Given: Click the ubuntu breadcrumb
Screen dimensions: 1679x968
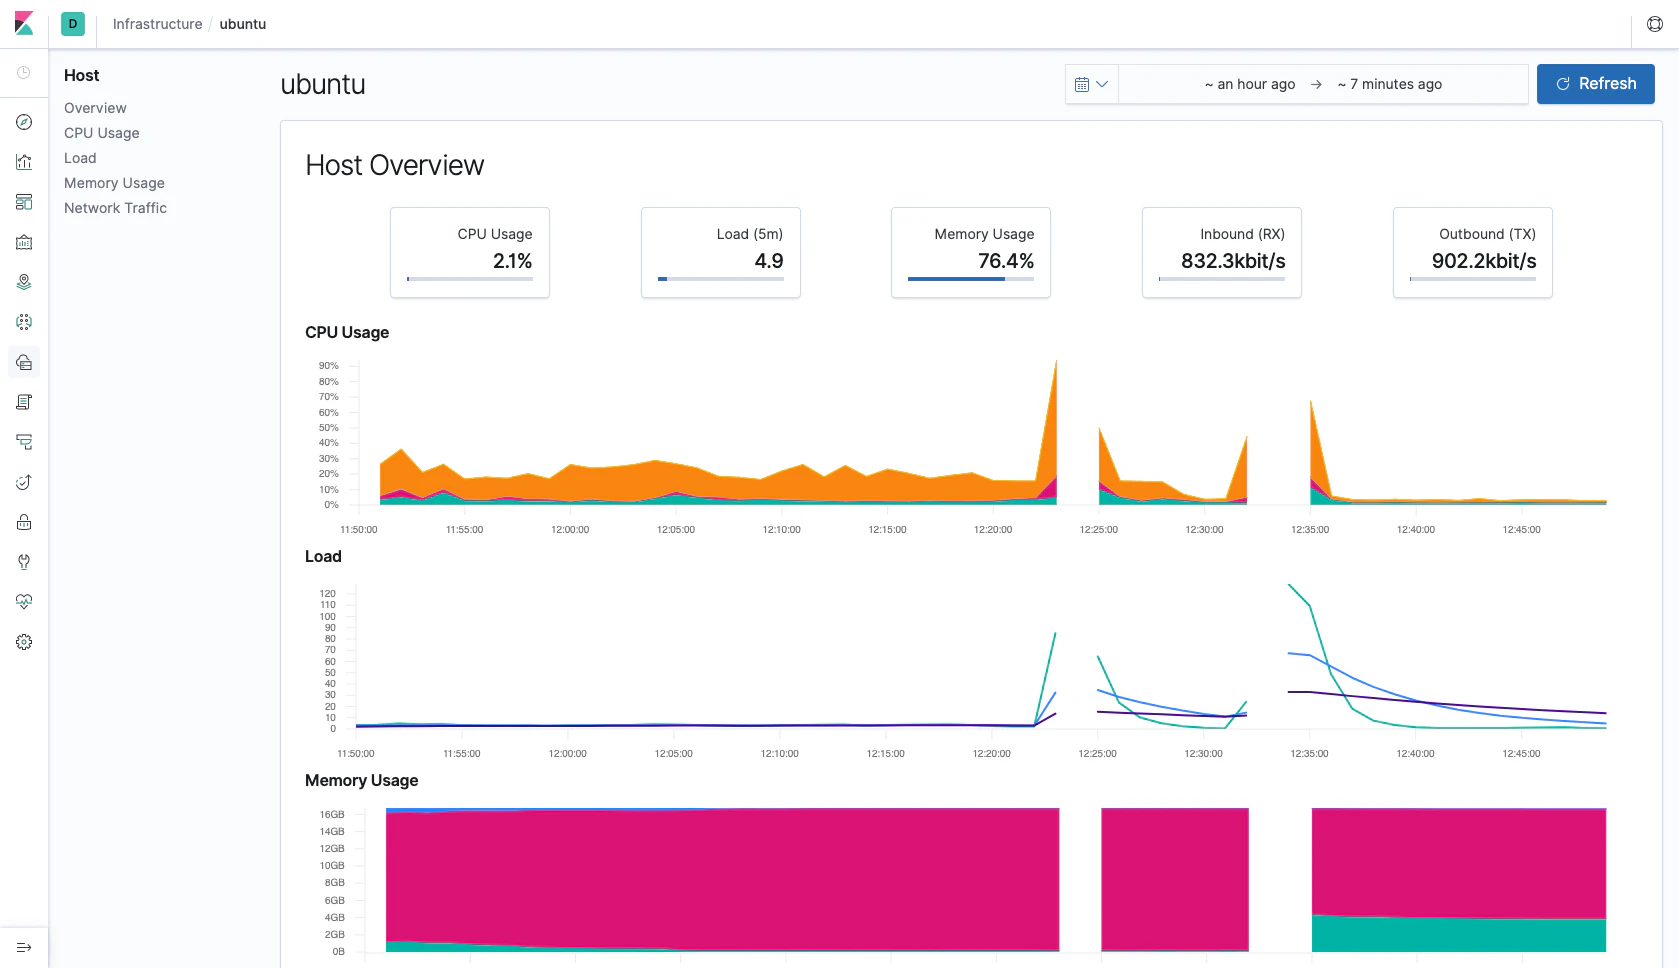Looking at the screenshot, I should pos(243,24).
